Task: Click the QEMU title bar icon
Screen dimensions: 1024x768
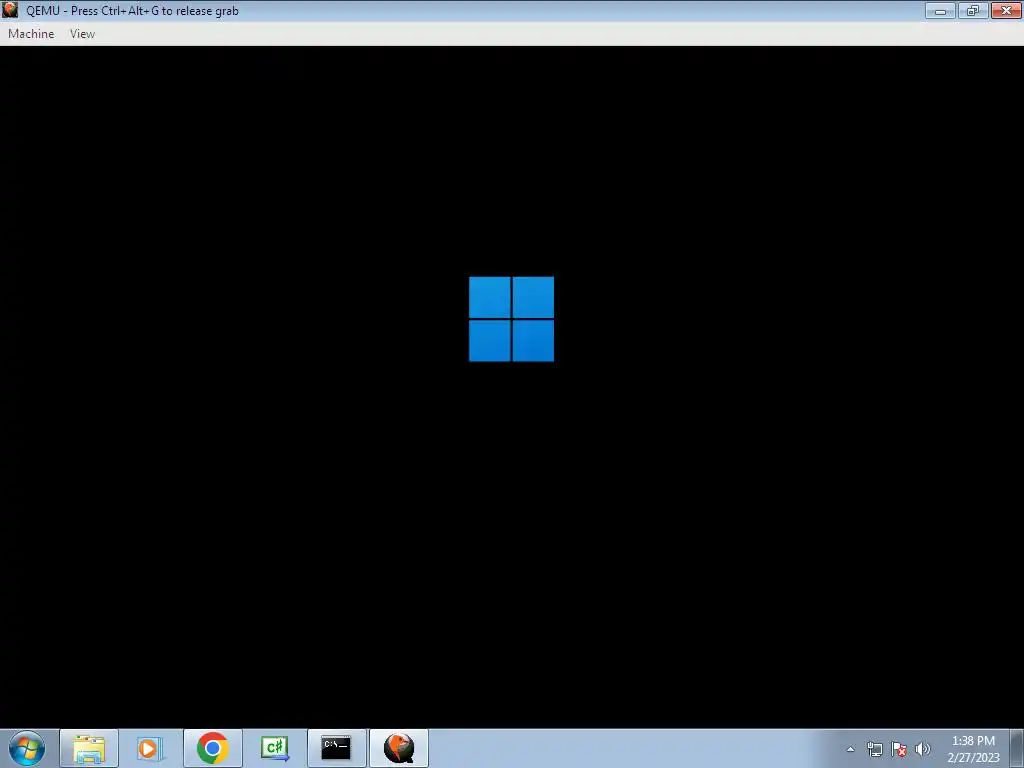Action: [x=10, y=10]
